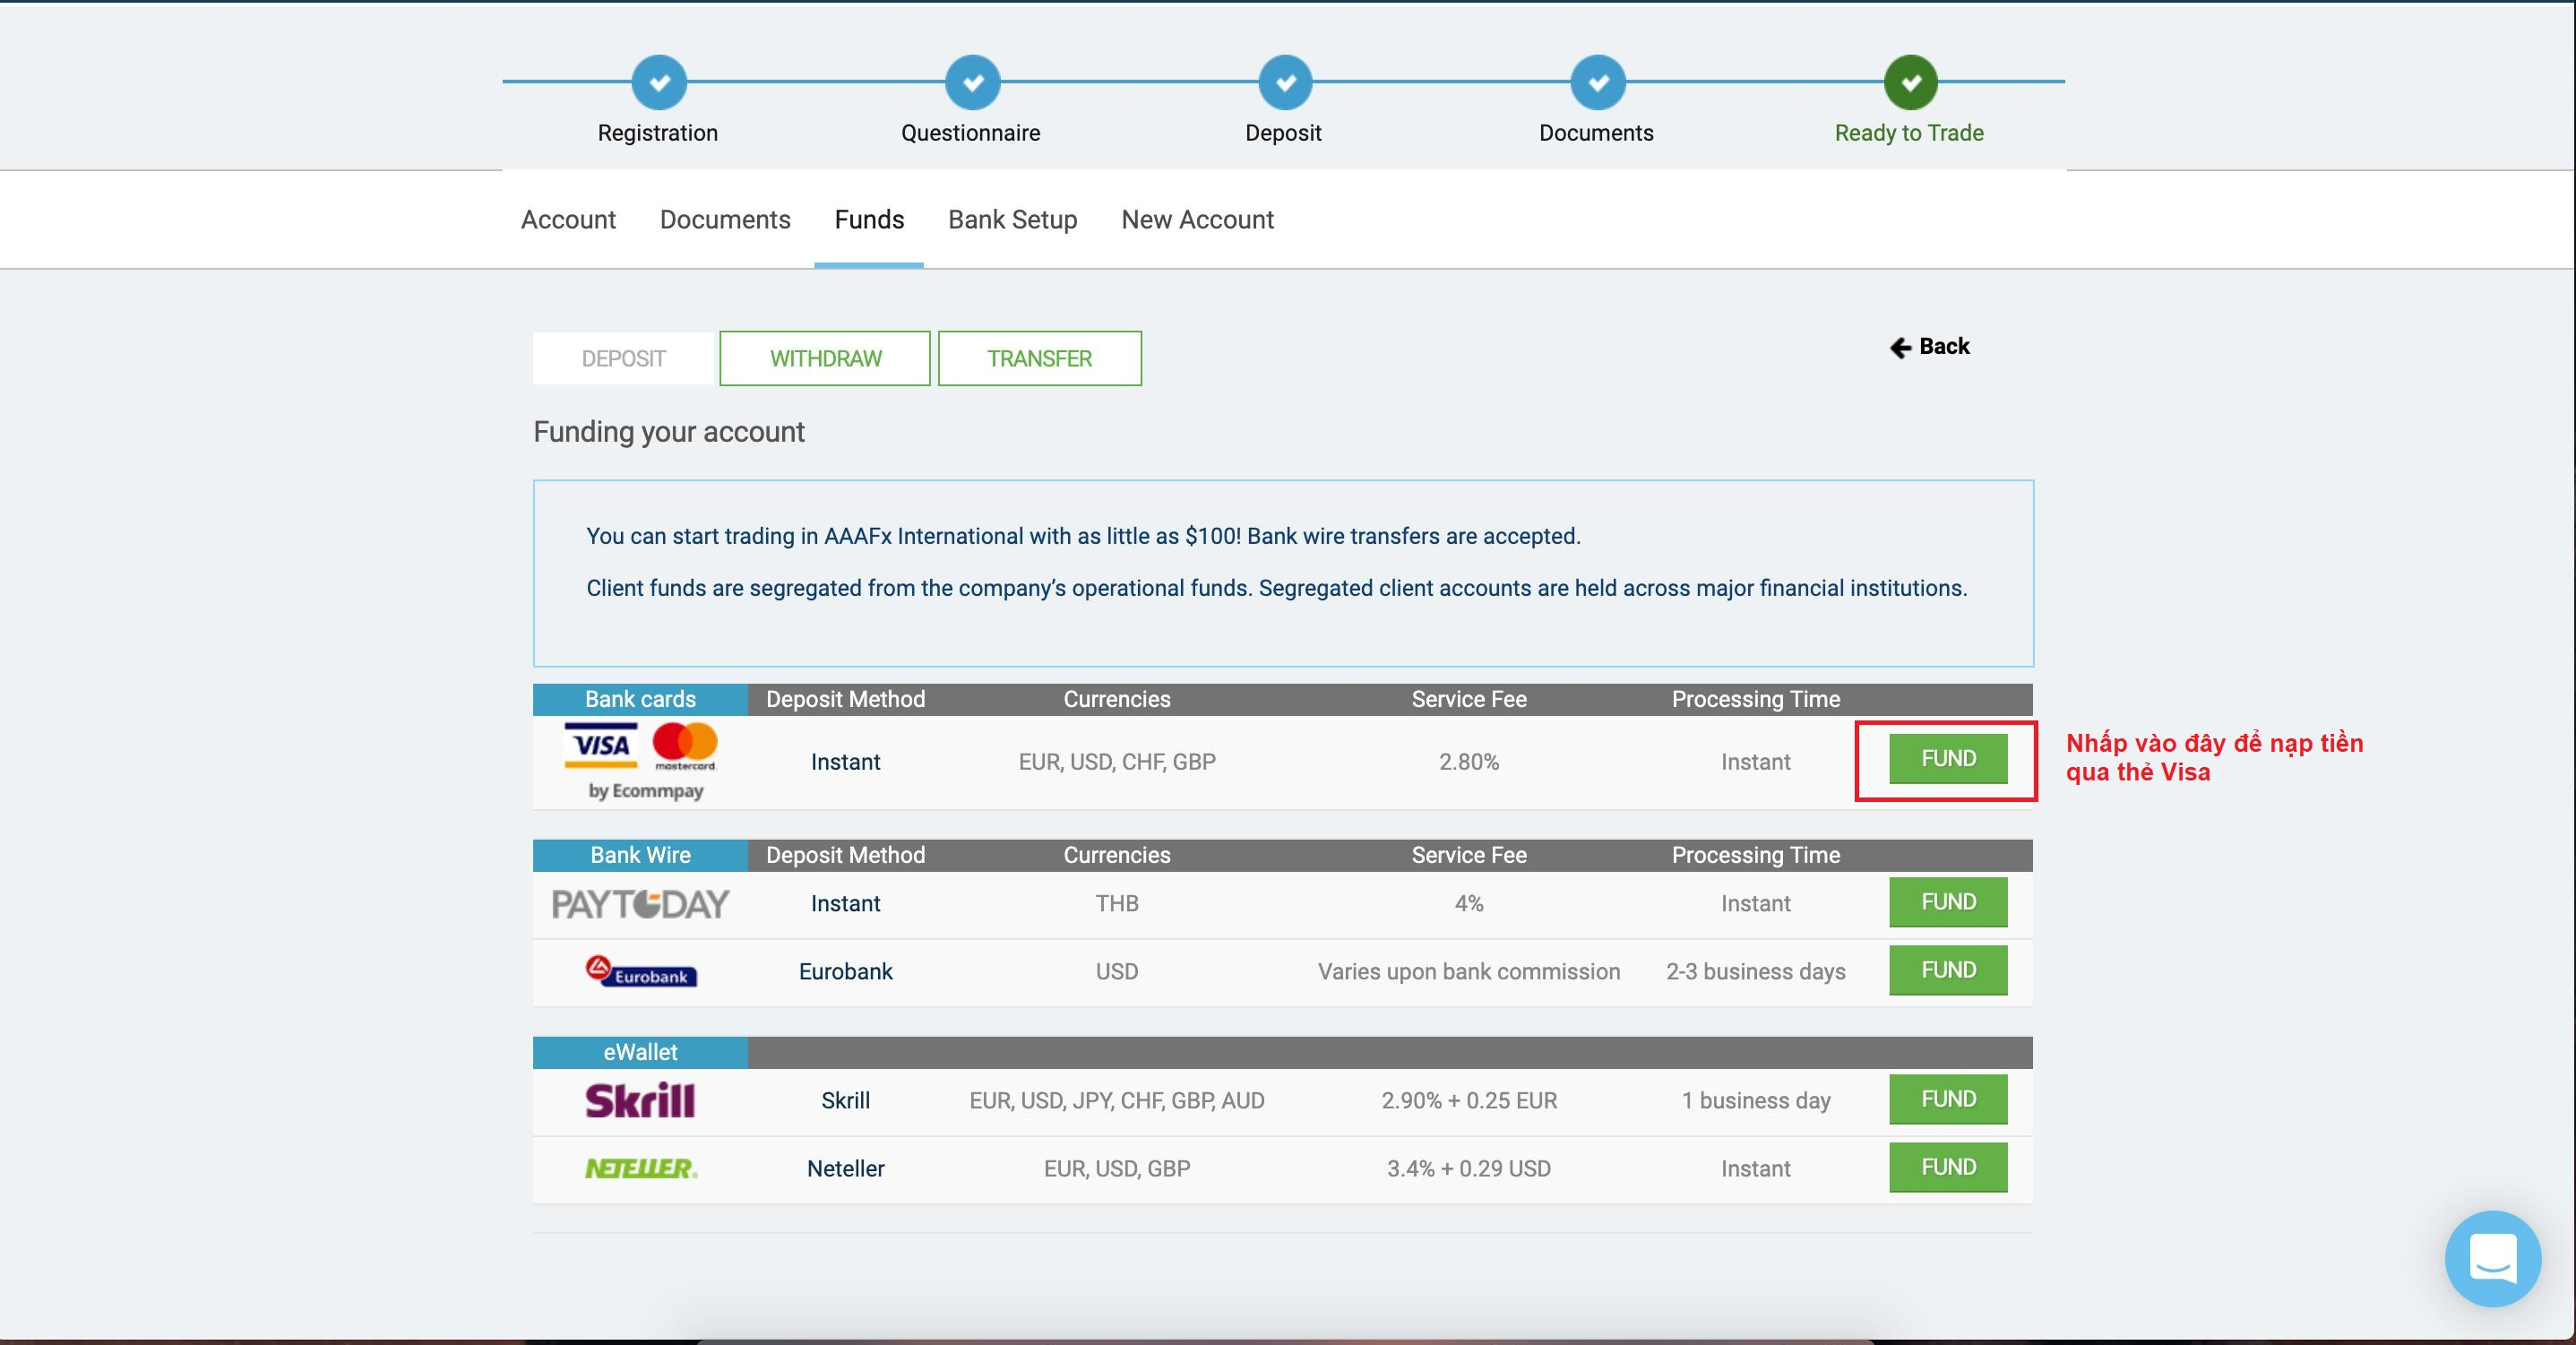Viewport: 2576px width, 1345px height.
Task: Click the FUND button for Skrill
Action: [x=1947, y=1098]
